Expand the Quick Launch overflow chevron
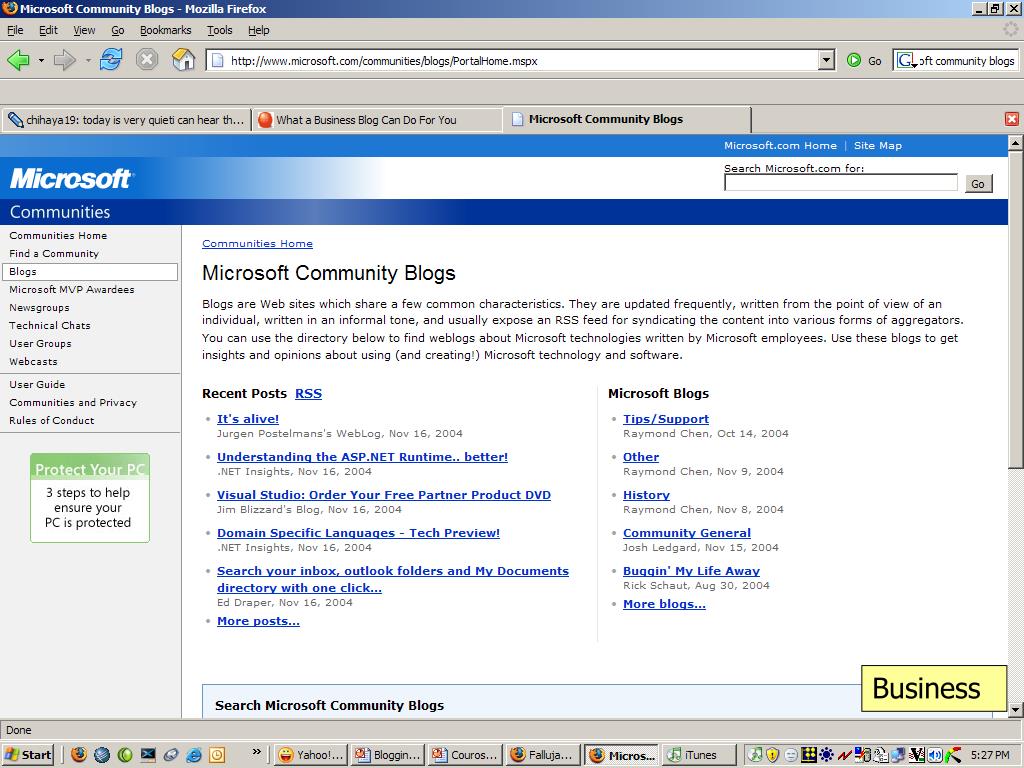The height and width of the screenshot is (768, 1024). (257, 752)
